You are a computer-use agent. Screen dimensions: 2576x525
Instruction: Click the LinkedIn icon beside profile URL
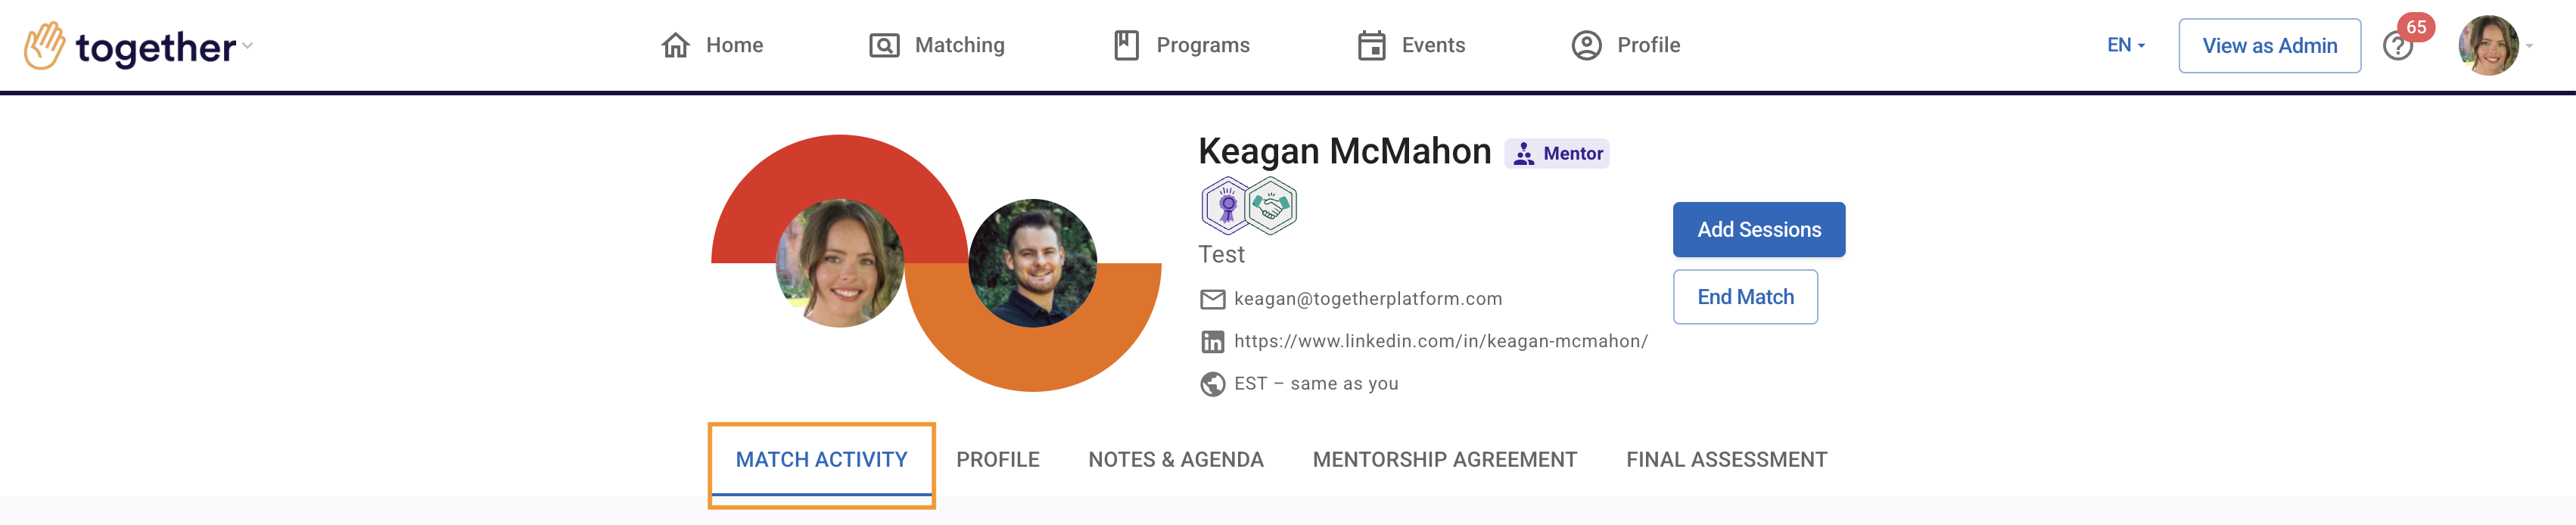(1212, 342)
